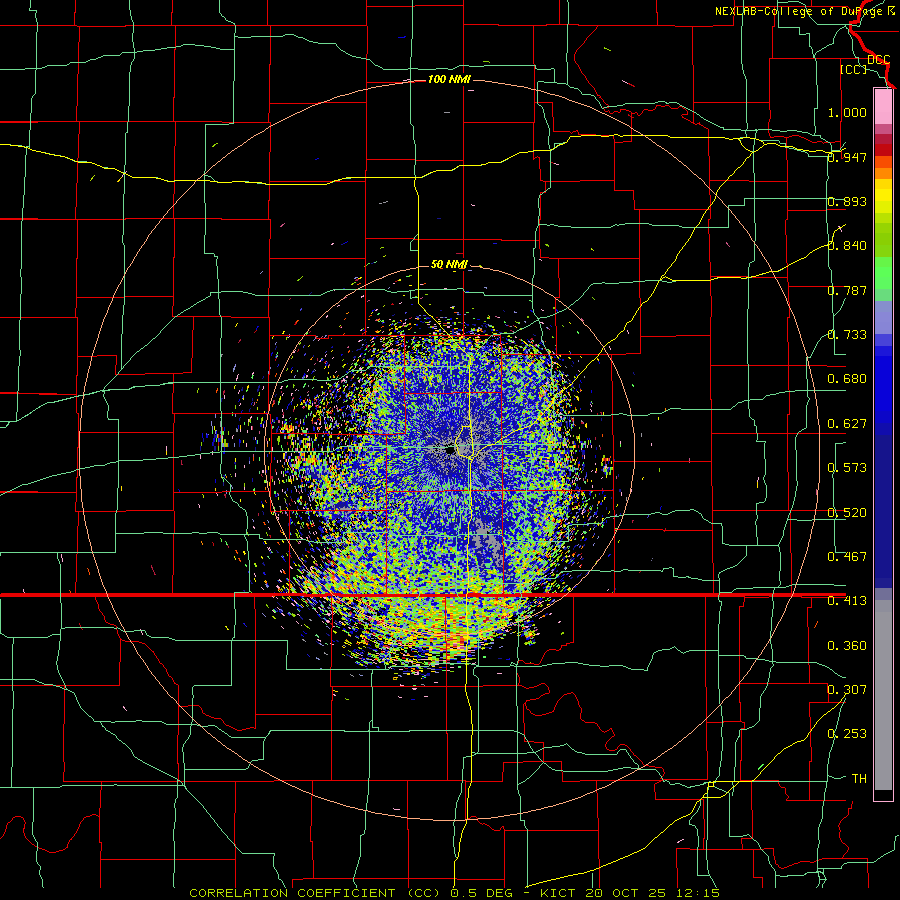Click the 0.733 legend value
The image size is (900, 900).
point(847,335)
